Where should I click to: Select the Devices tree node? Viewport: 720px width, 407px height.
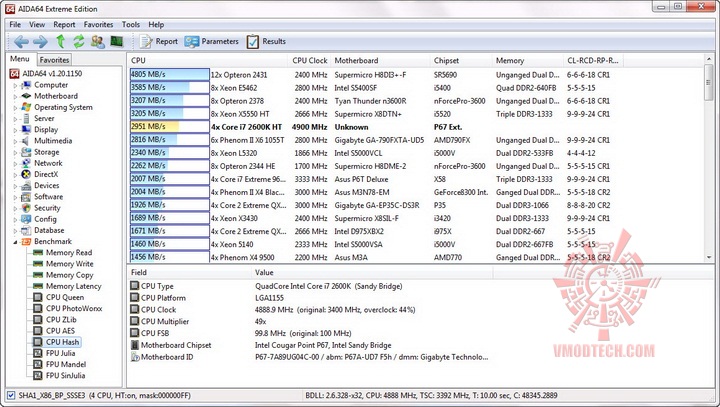46,186
